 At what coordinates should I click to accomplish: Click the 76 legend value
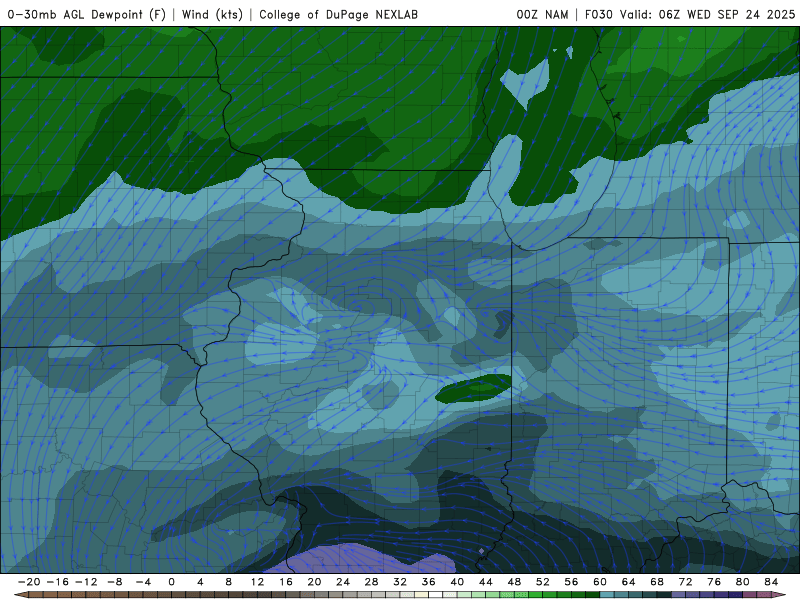point(714,582)
